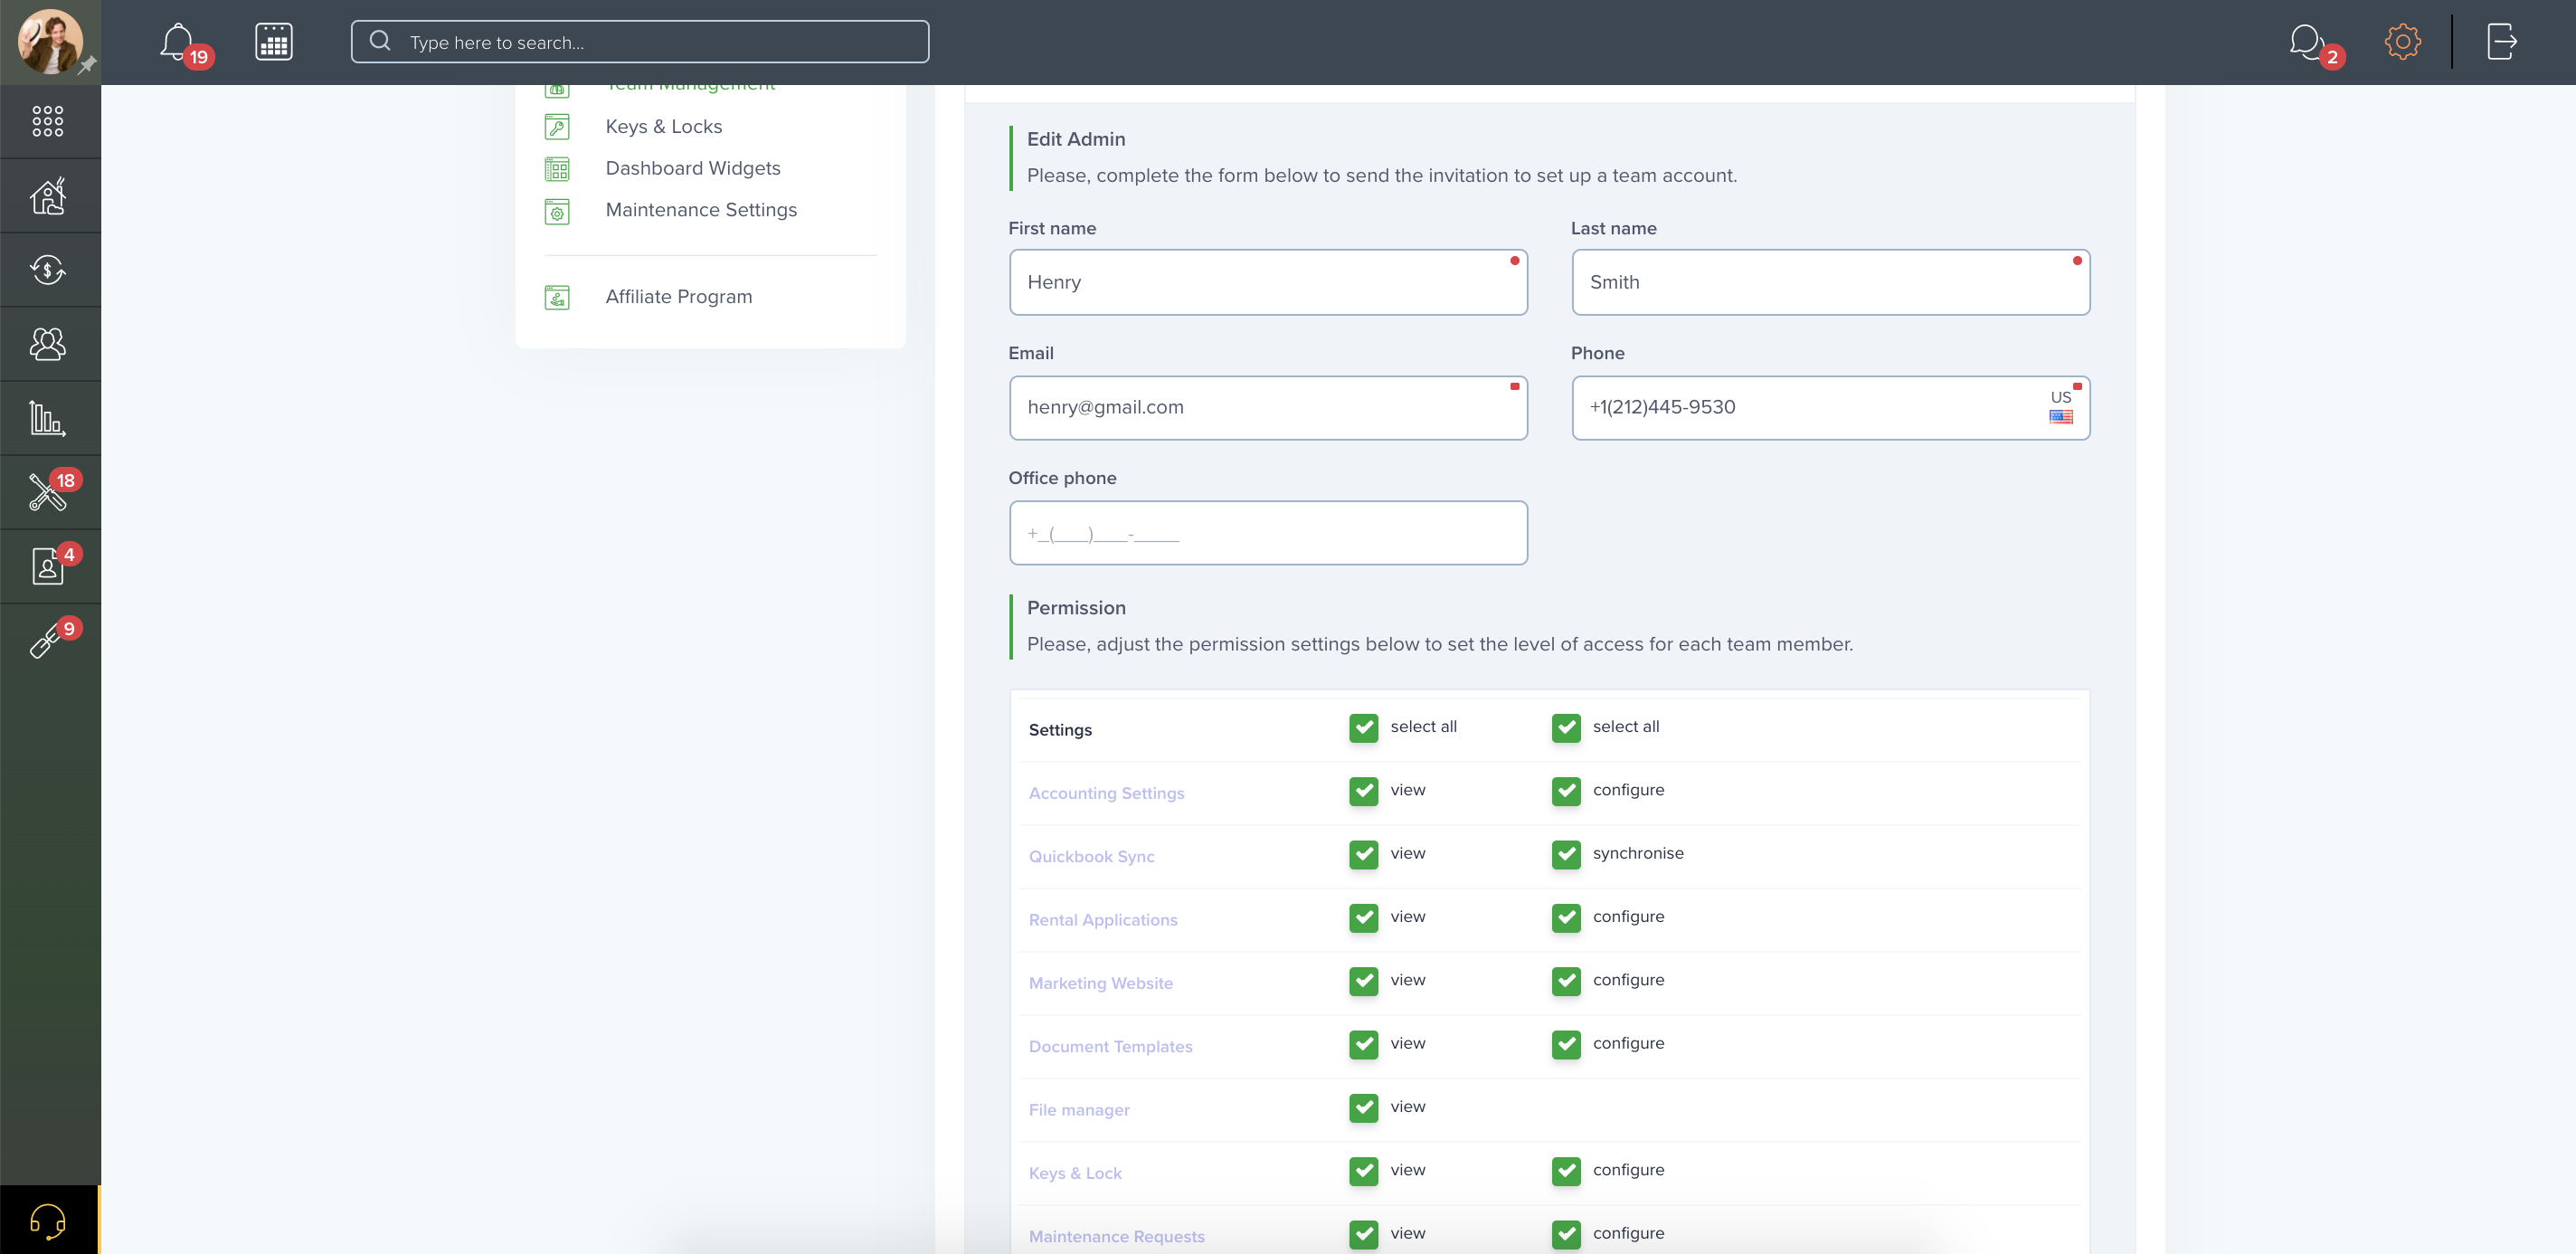Open the reports chart icon in sidebar
This screenshot has width=2576, height=1254.
48,418
